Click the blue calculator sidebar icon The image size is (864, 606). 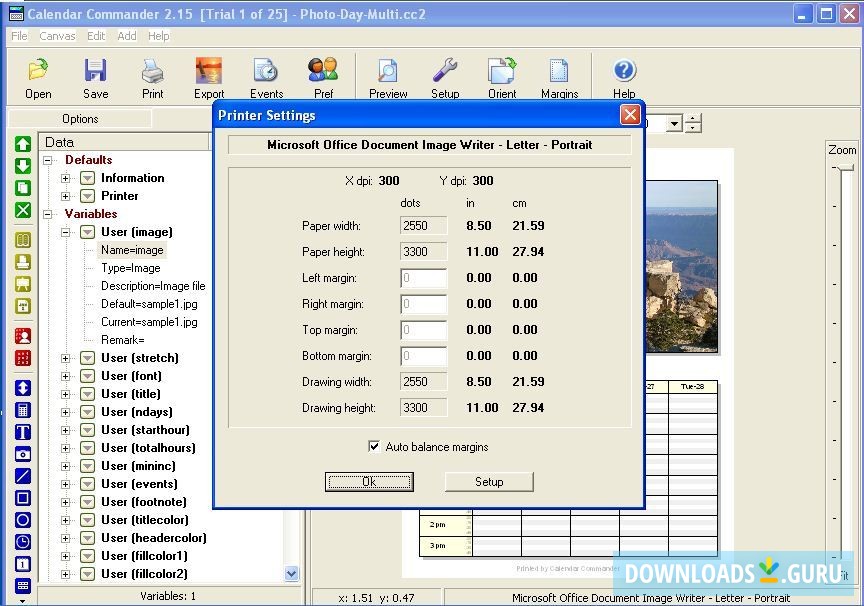coord(23,410)
